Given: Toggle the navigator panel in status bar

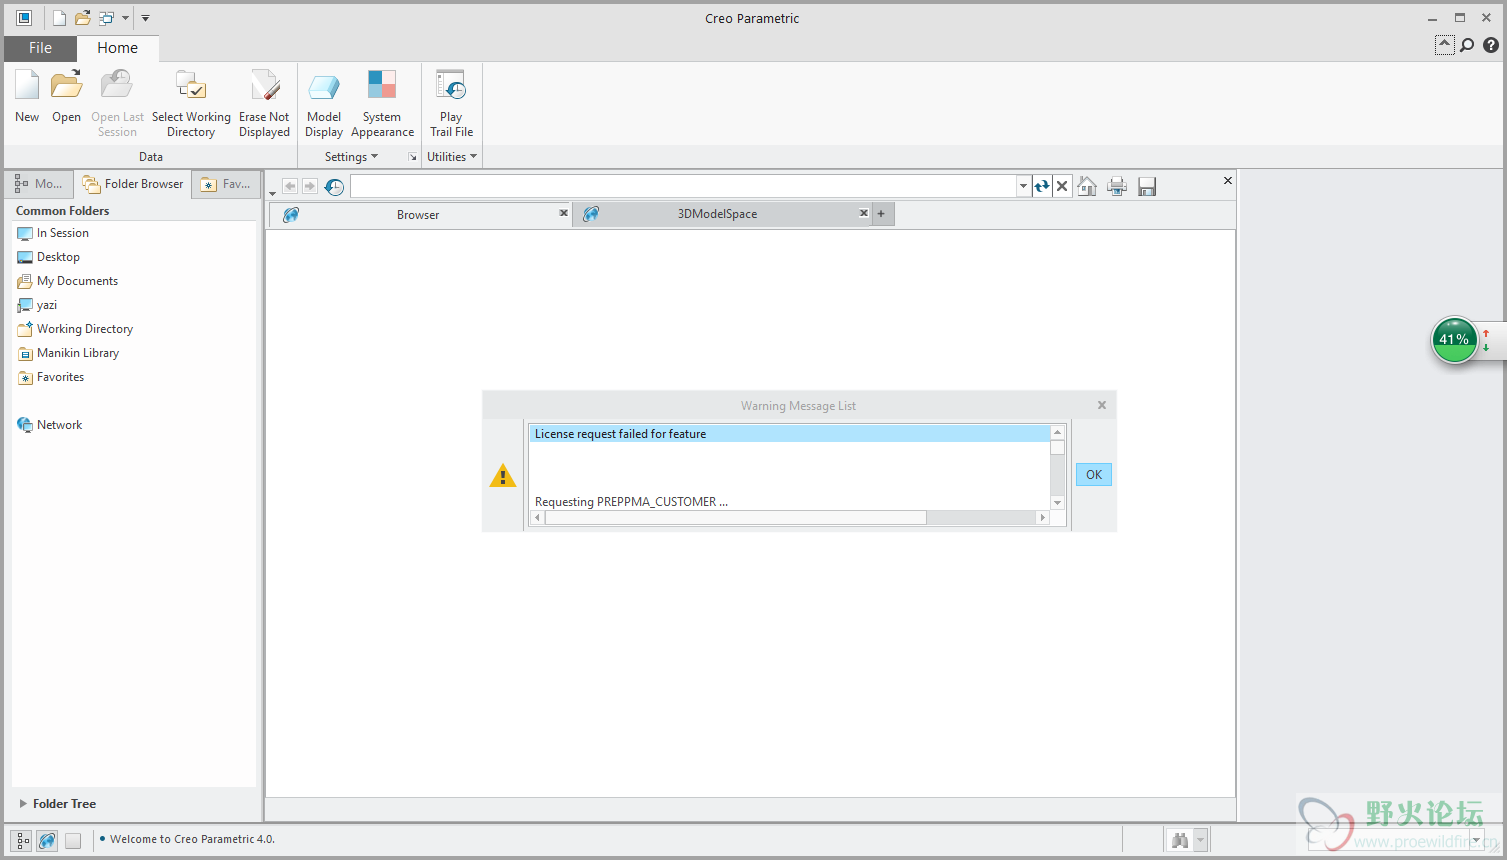Looking at the screenshot, I should pos(22,841).
